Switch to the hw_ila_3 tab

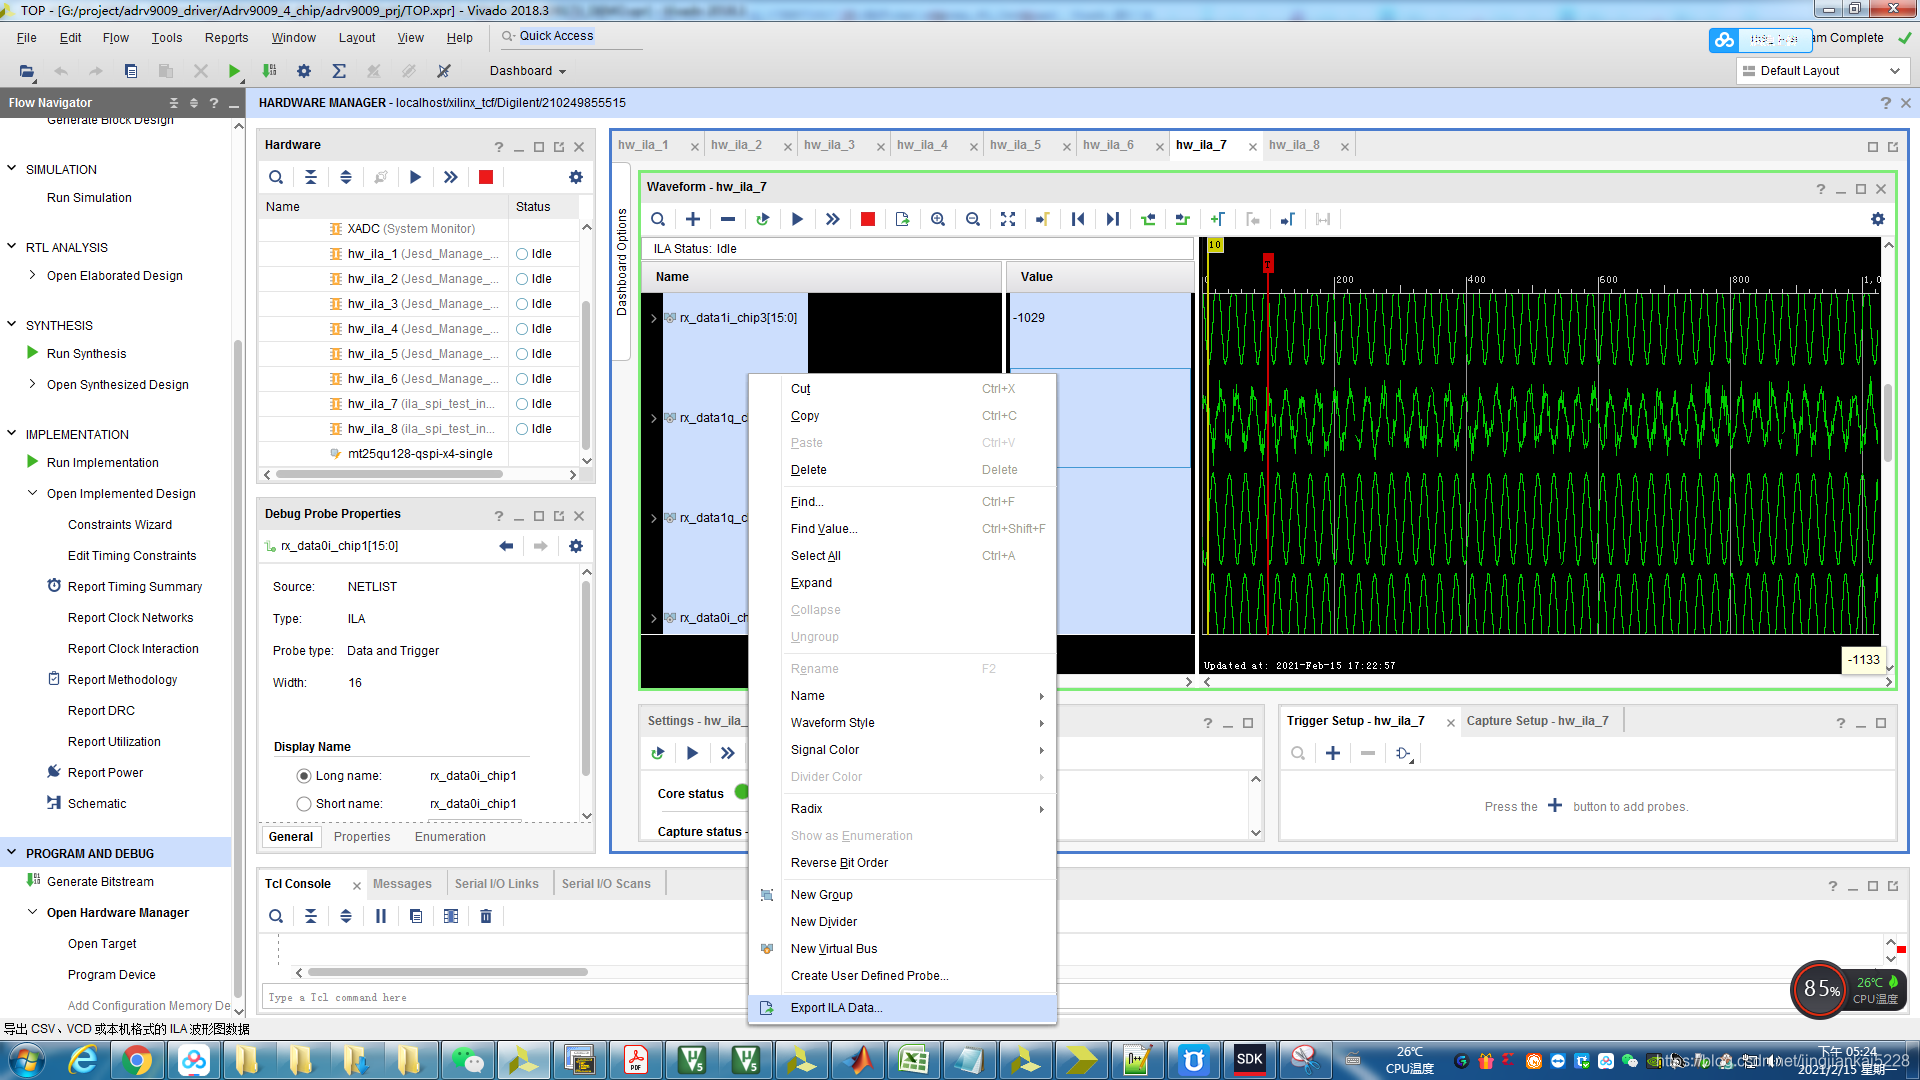(829, 144)
